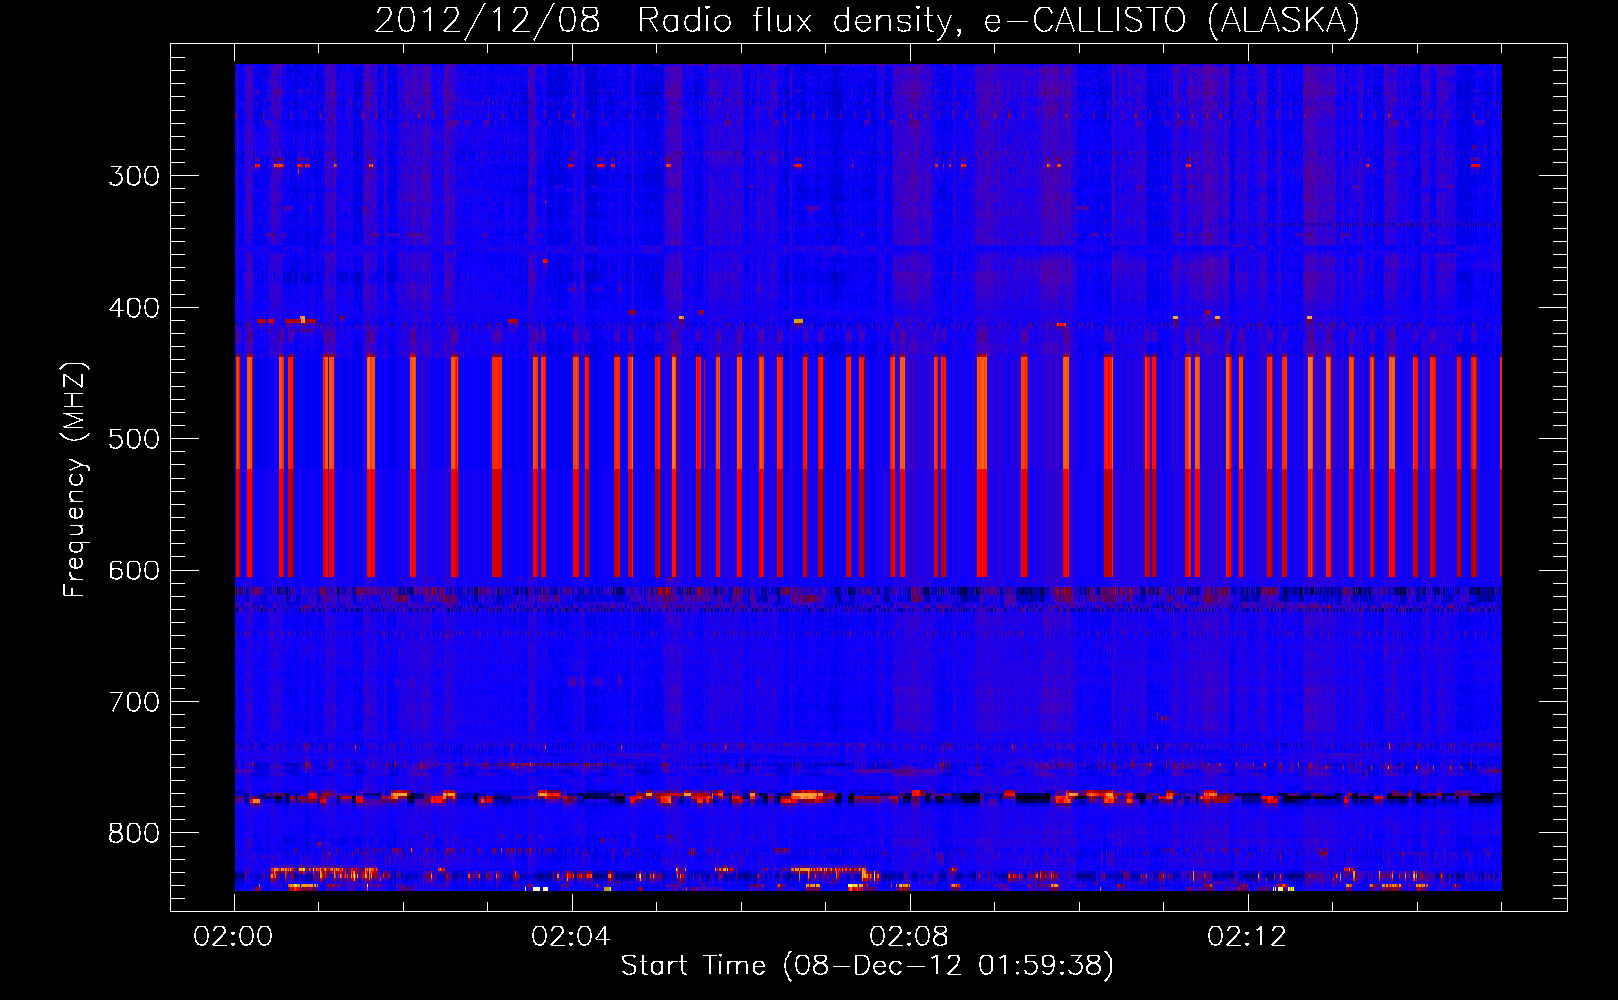Click the 'Start Time (08-Dec-12 01:59:38)' label
The width and height of the screenshot is (1618, 1000).
click(867, 965)
